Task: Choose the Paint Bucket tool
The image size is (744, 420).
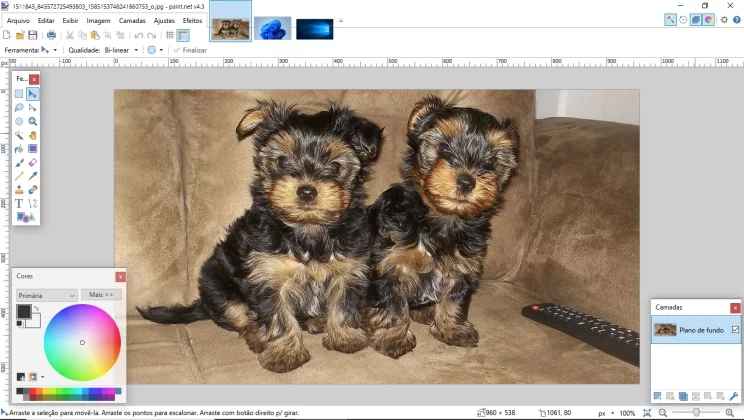Action: coord(19,149)
